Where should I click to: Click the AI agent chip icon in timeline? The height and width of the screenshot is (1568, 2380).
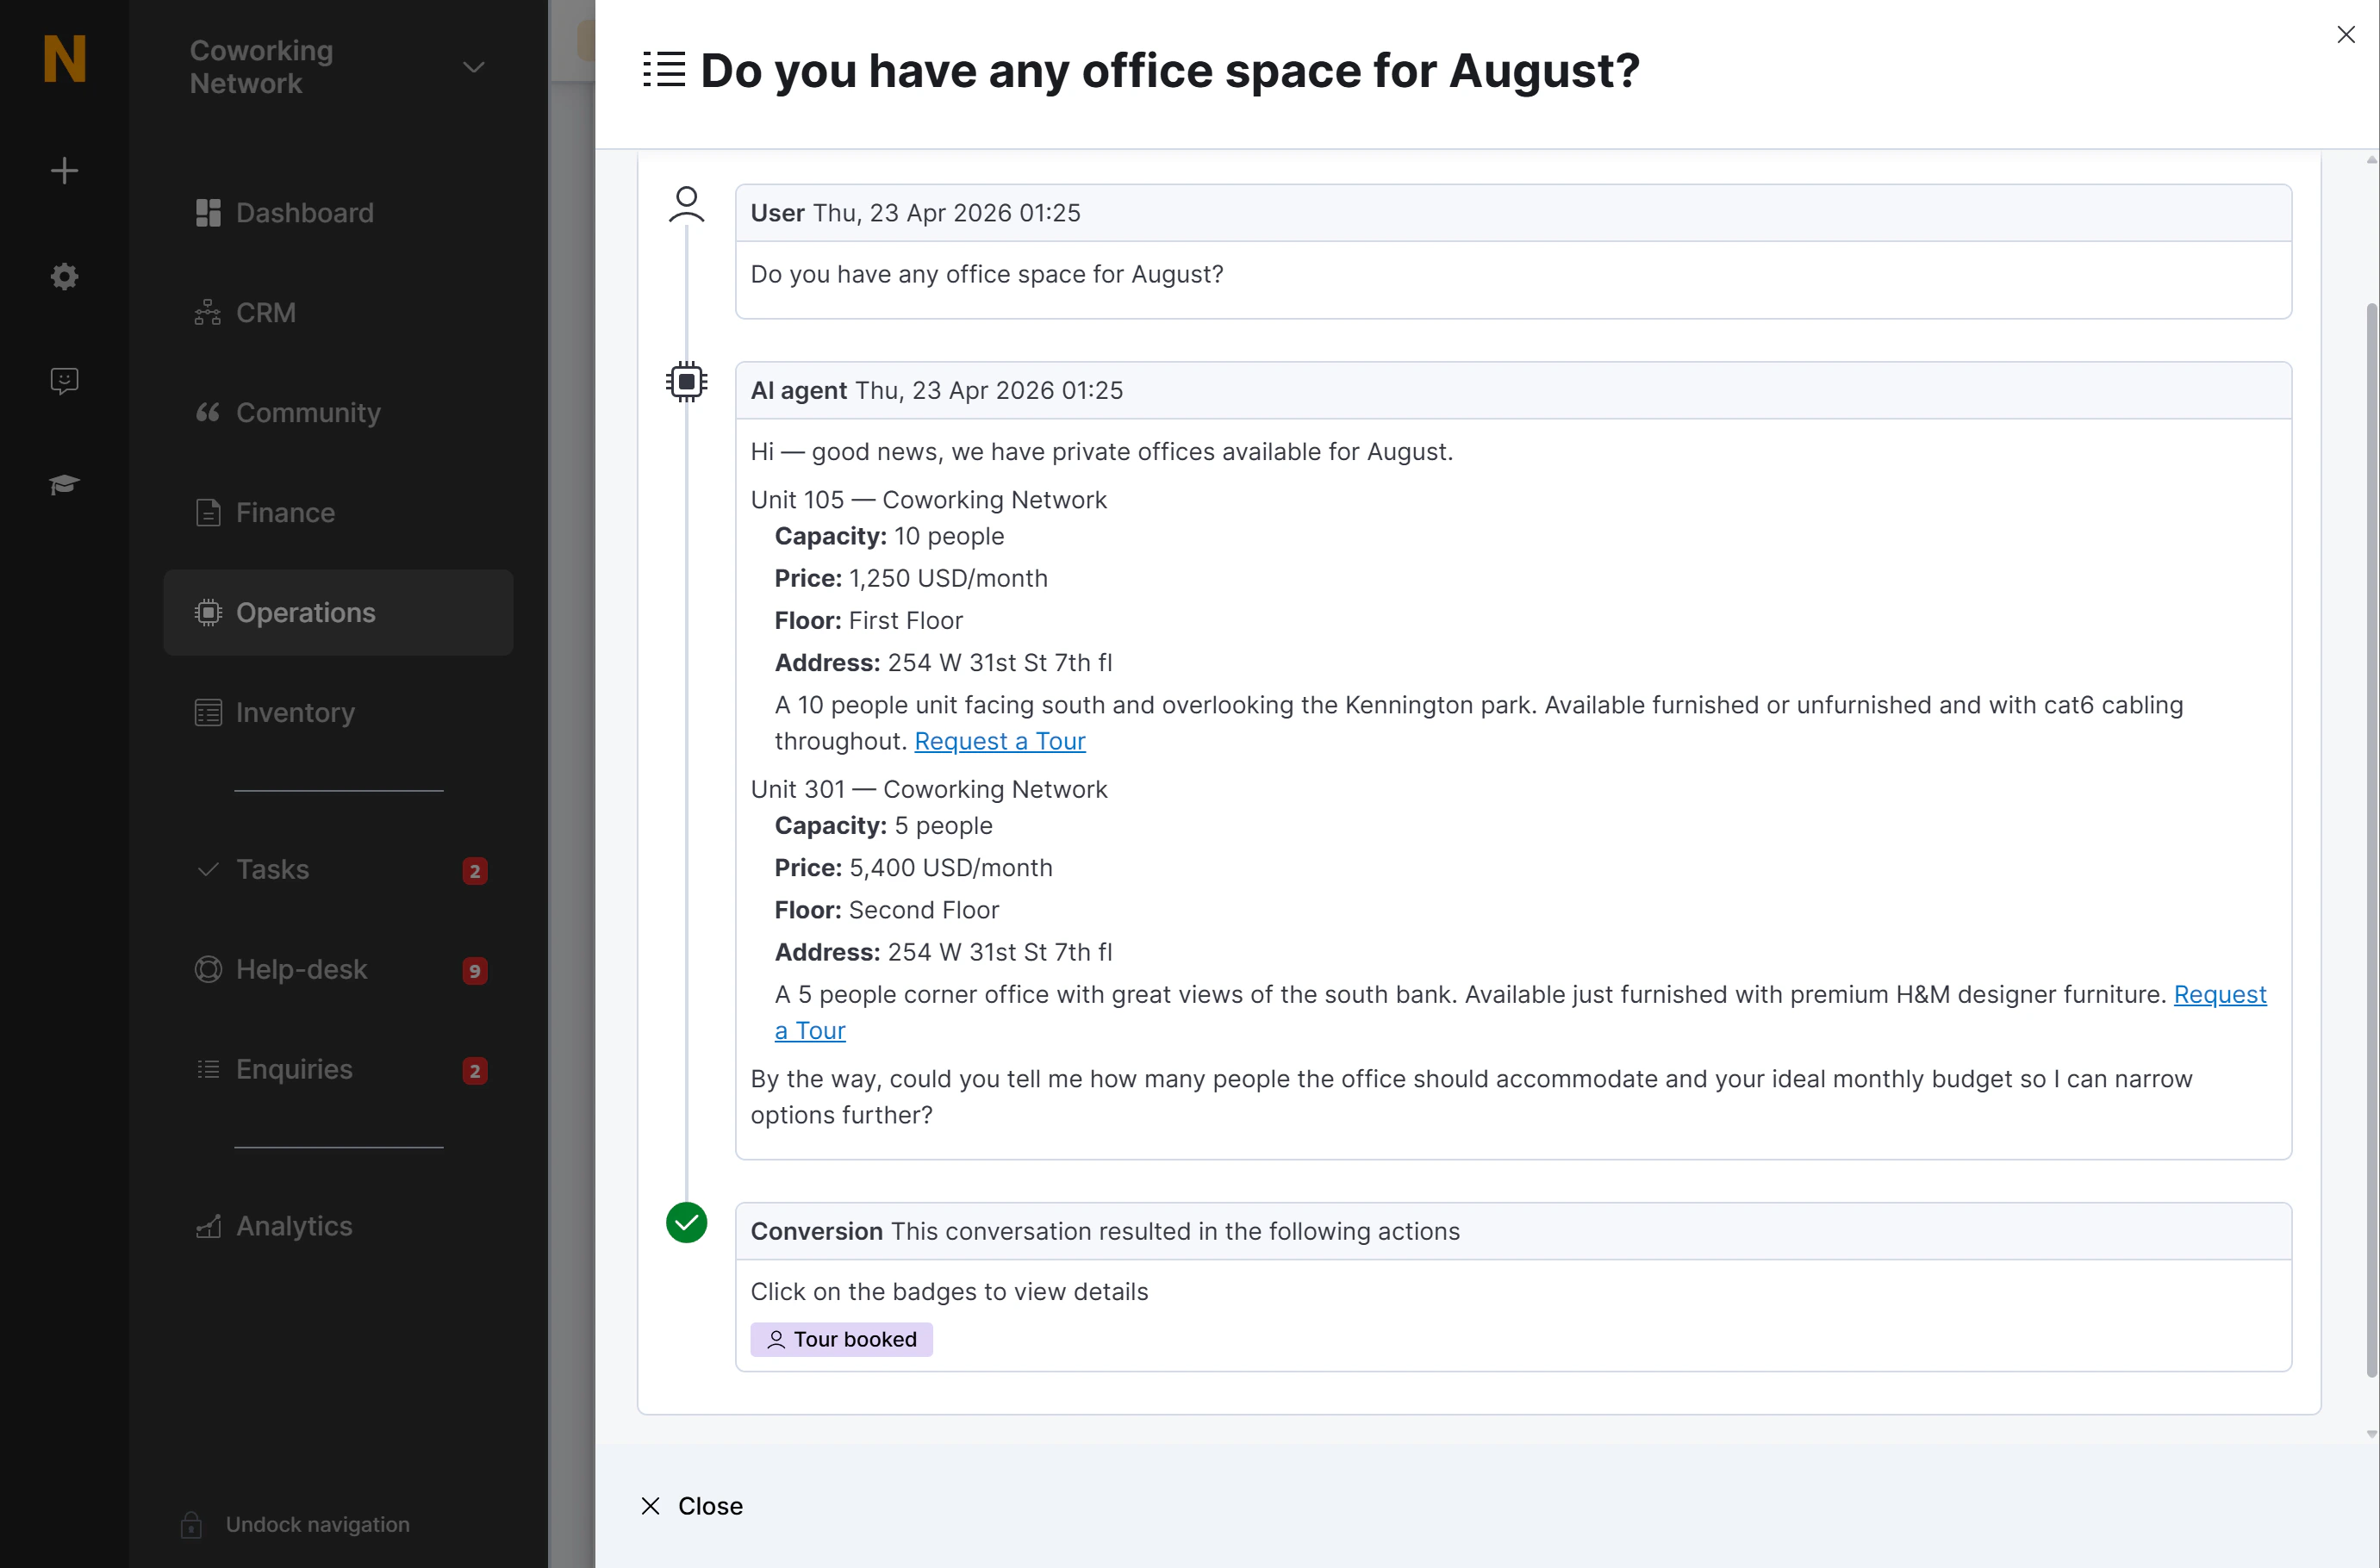687,381
